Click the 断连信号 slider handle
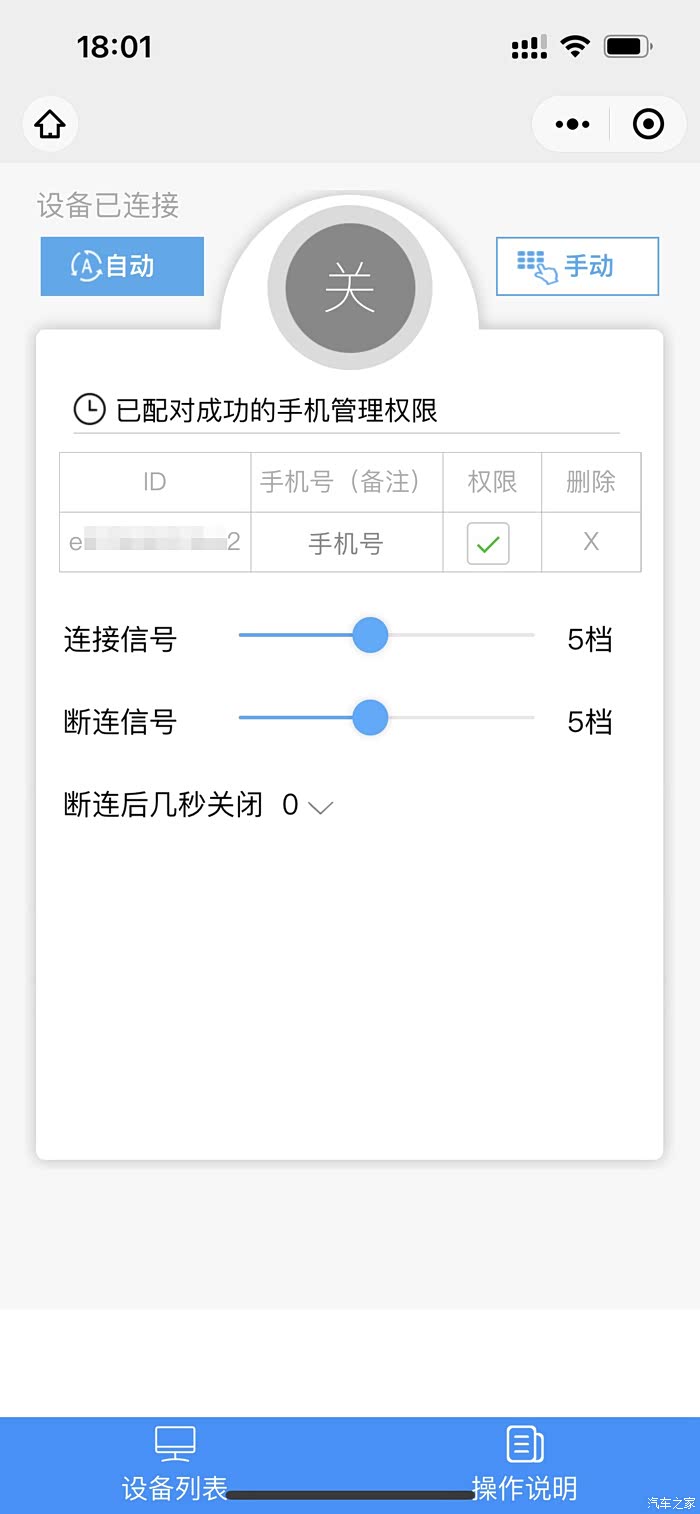Viewport: 700px width, 1514px height. coord(370,718)
